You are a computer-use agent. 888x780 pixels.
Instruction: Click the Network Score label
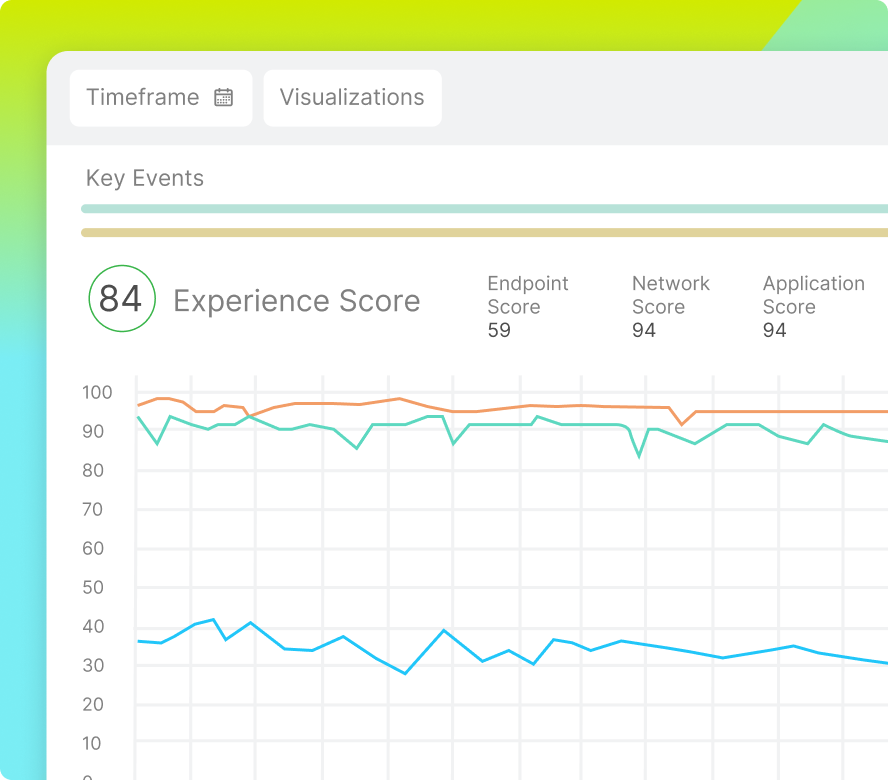pos(671,295)
